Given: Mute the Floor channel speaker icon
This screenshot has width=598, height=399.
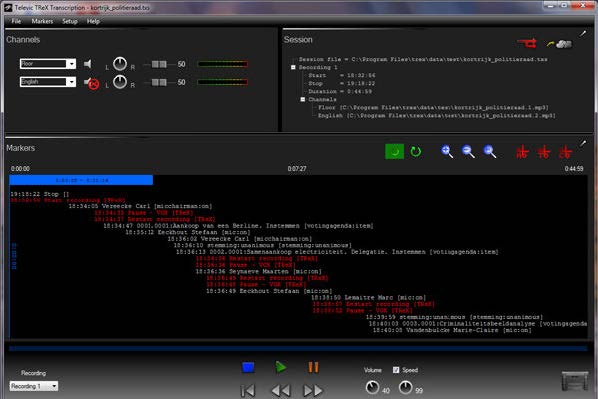Looking at the screenshot, I should (88, 64).
